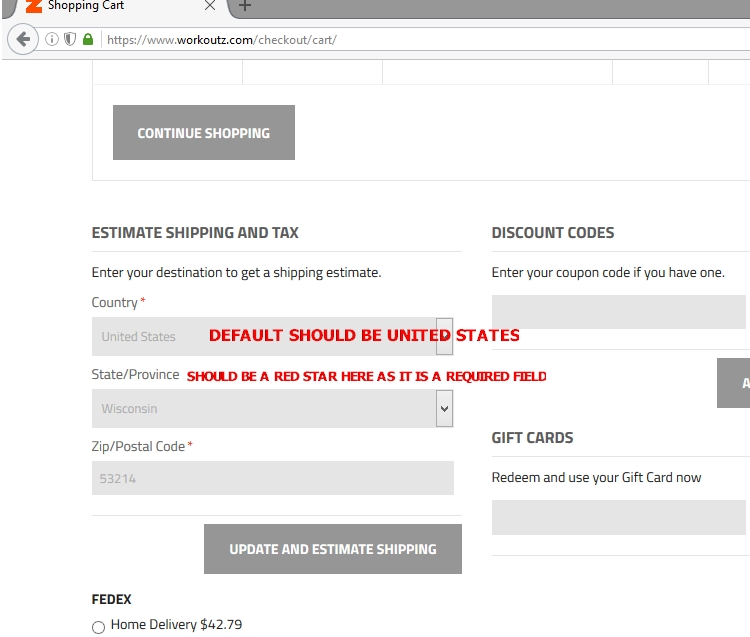Open a new tab with the plus button
Viewport: 750px width, 637px height.
[245, 6]
